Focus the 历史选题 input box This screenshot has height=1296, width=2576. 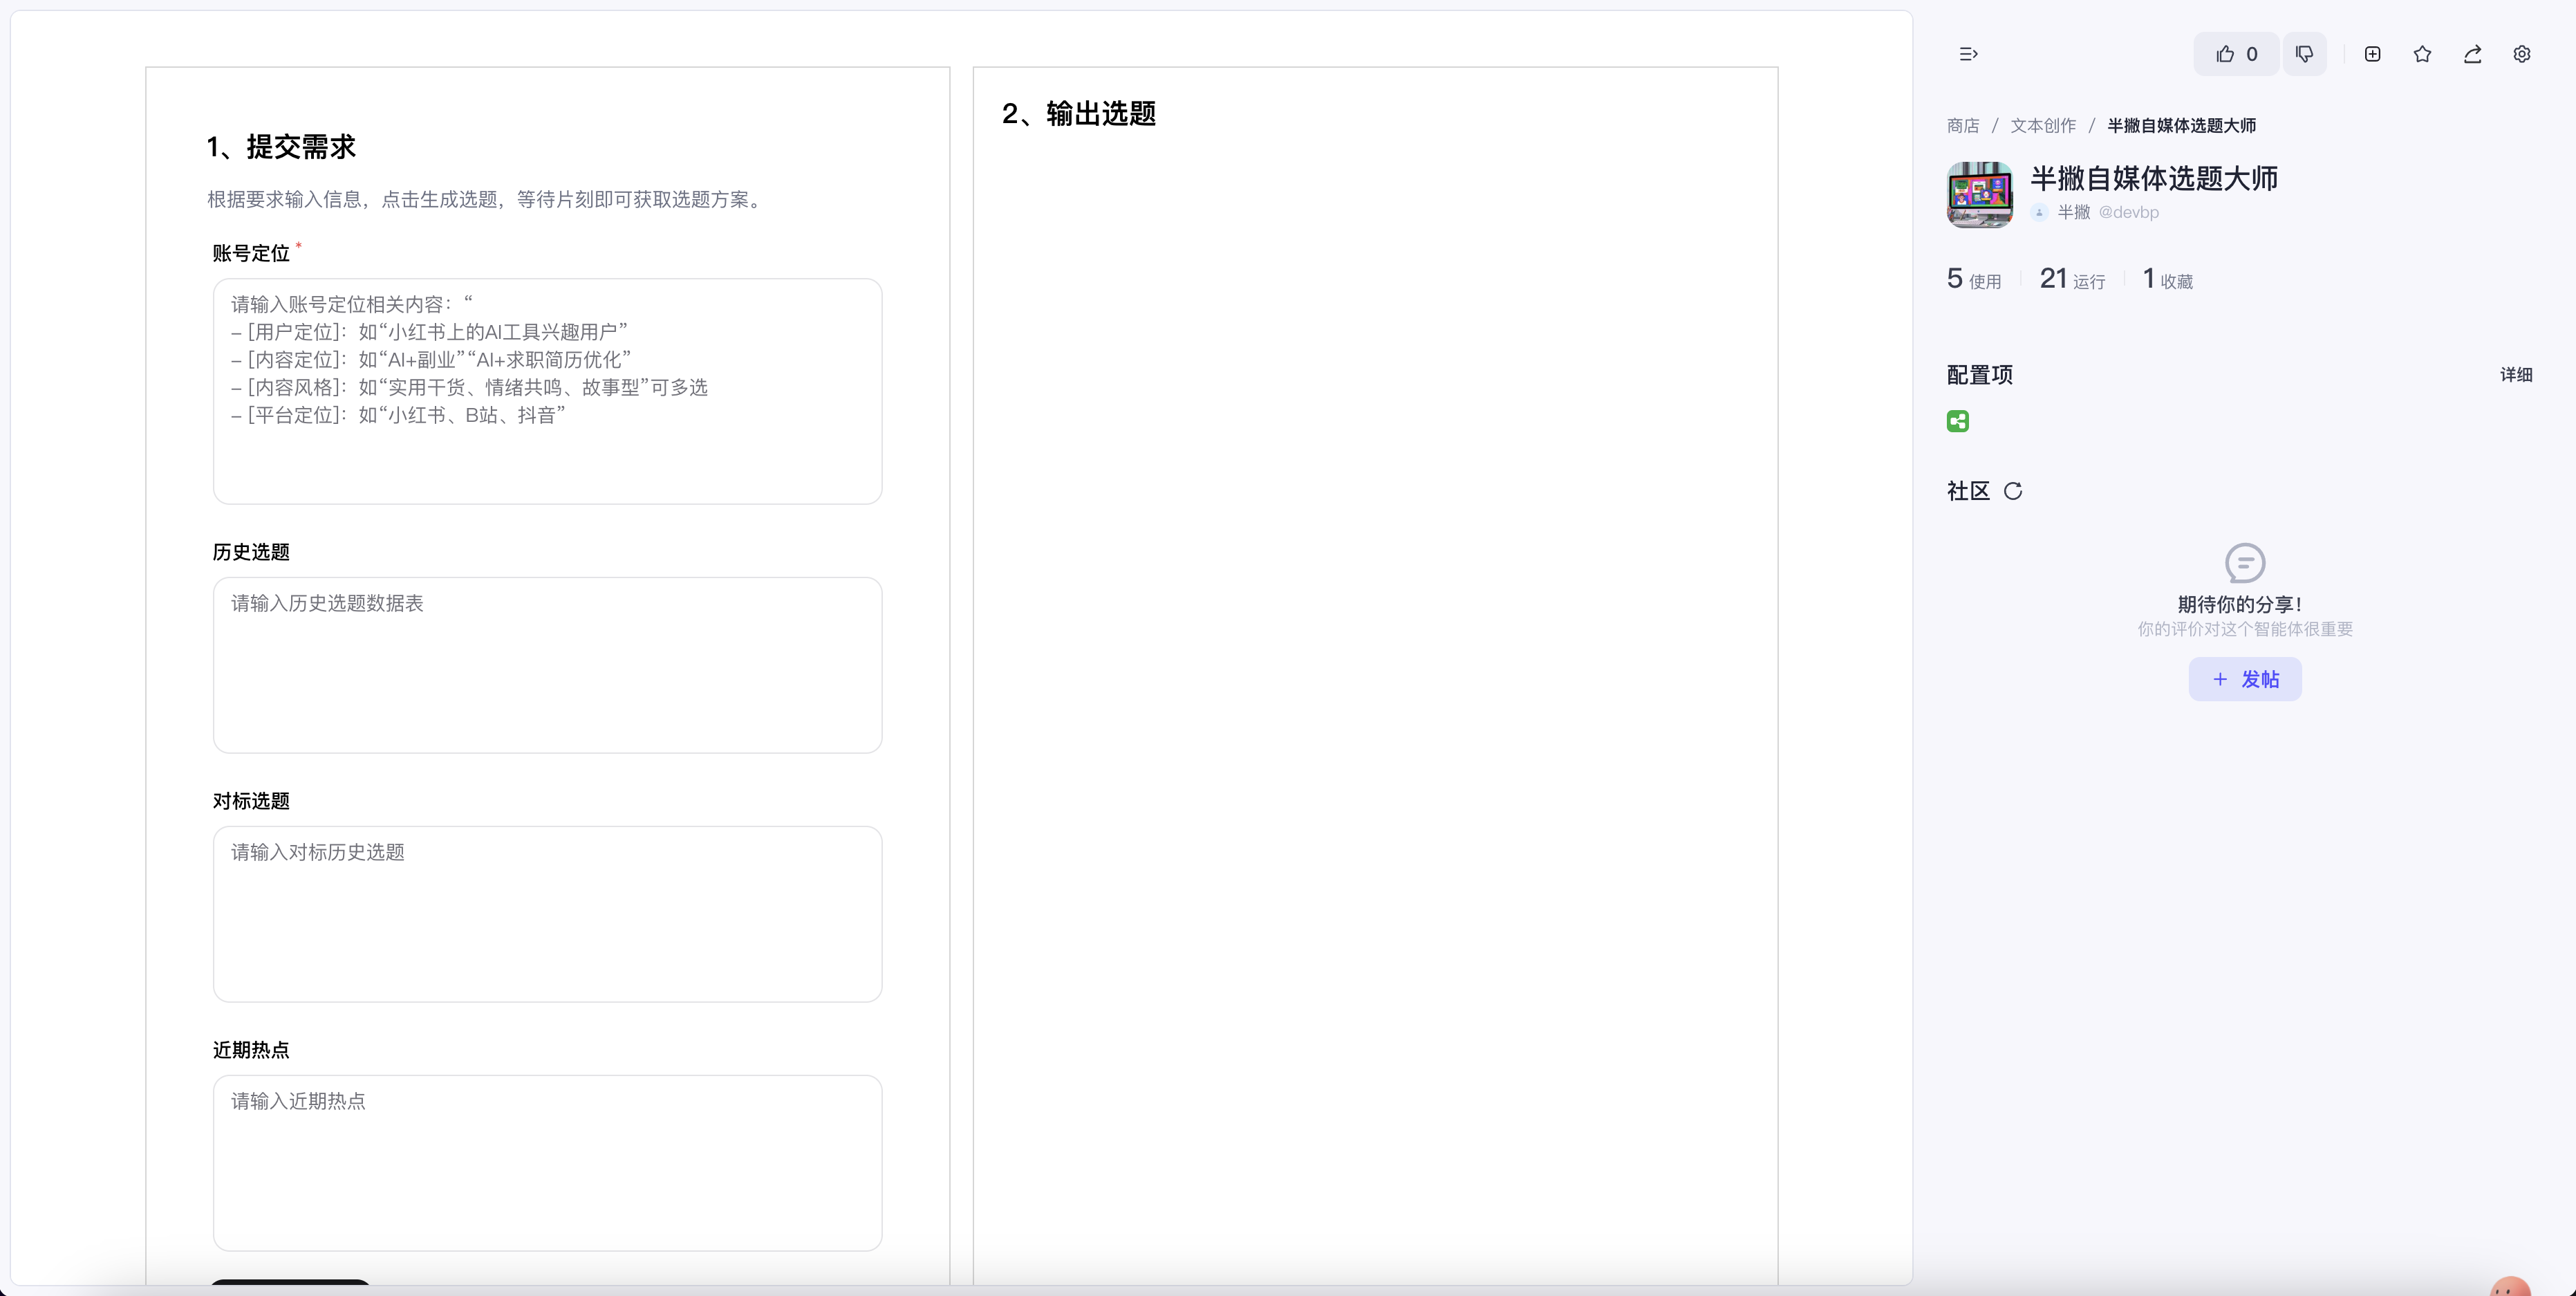click(547, 665)
